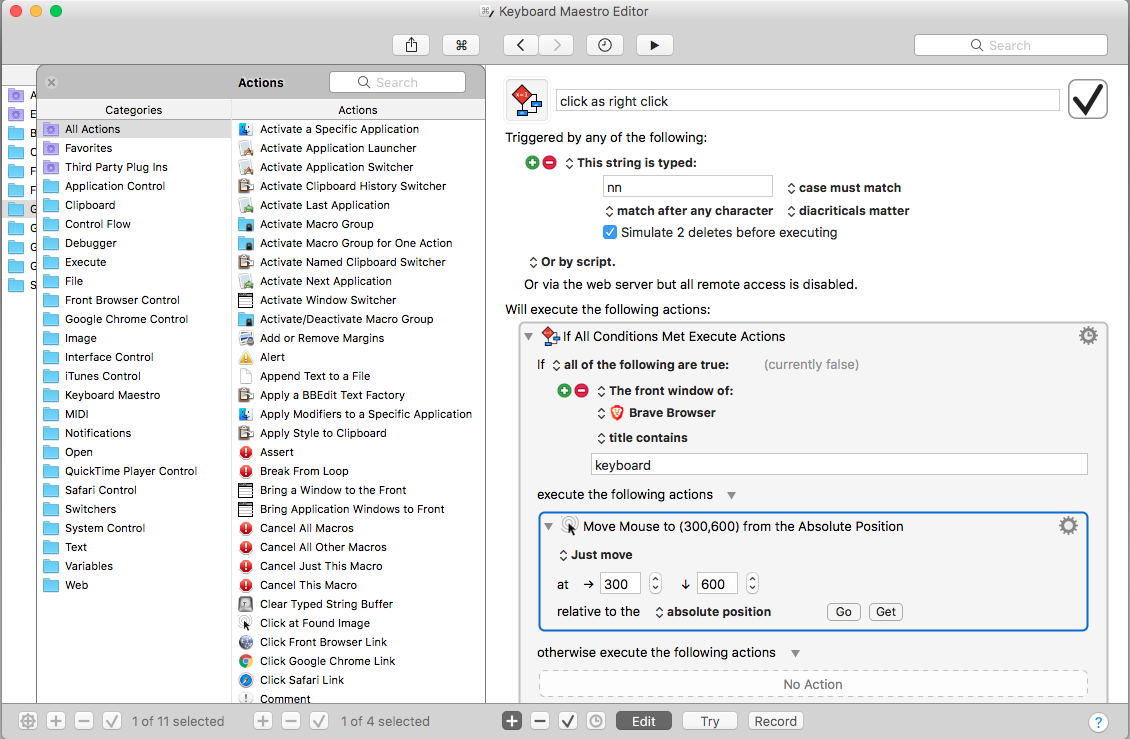Click the horizontal position field showing 300
The image size is (1130, 739).
pyautogui.click(x=620, y=584)
